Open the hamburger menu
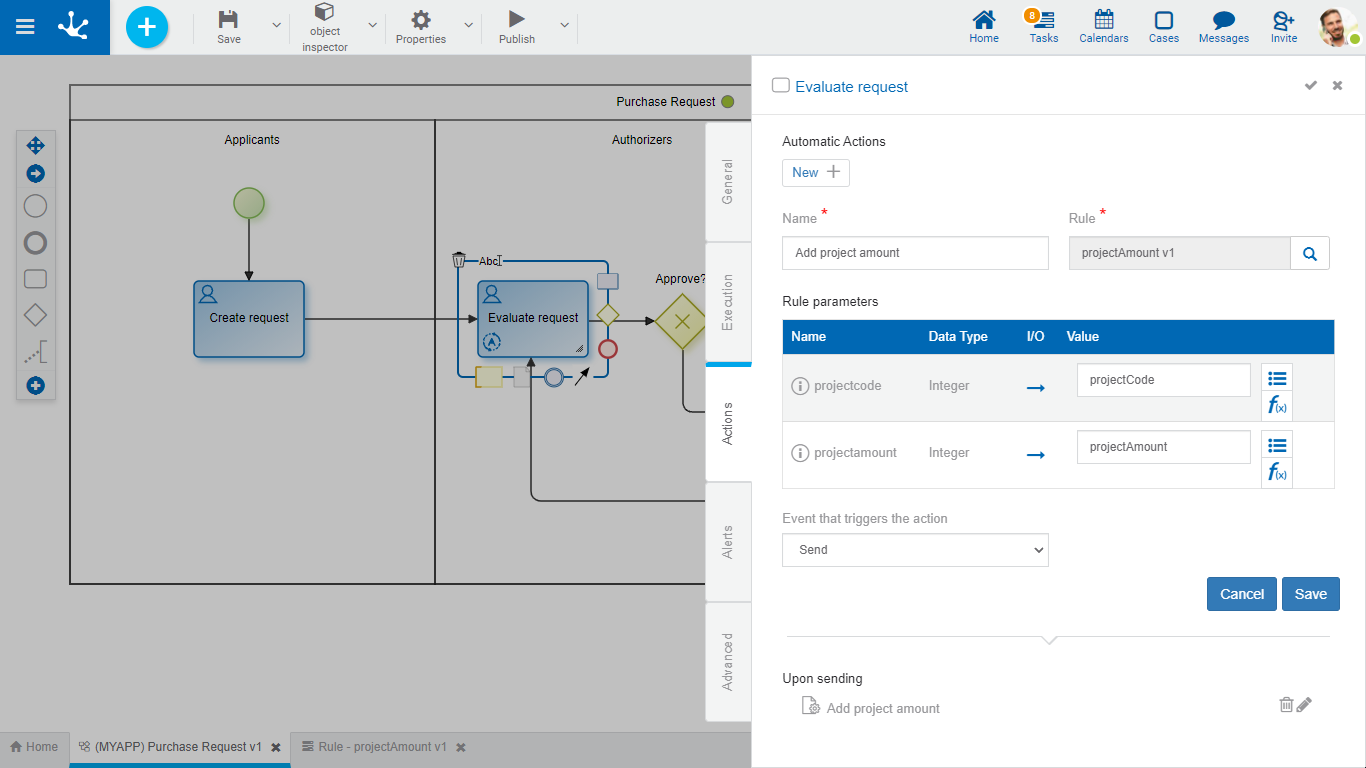Screen dimensions: 1366x768 tap(25, 27)
